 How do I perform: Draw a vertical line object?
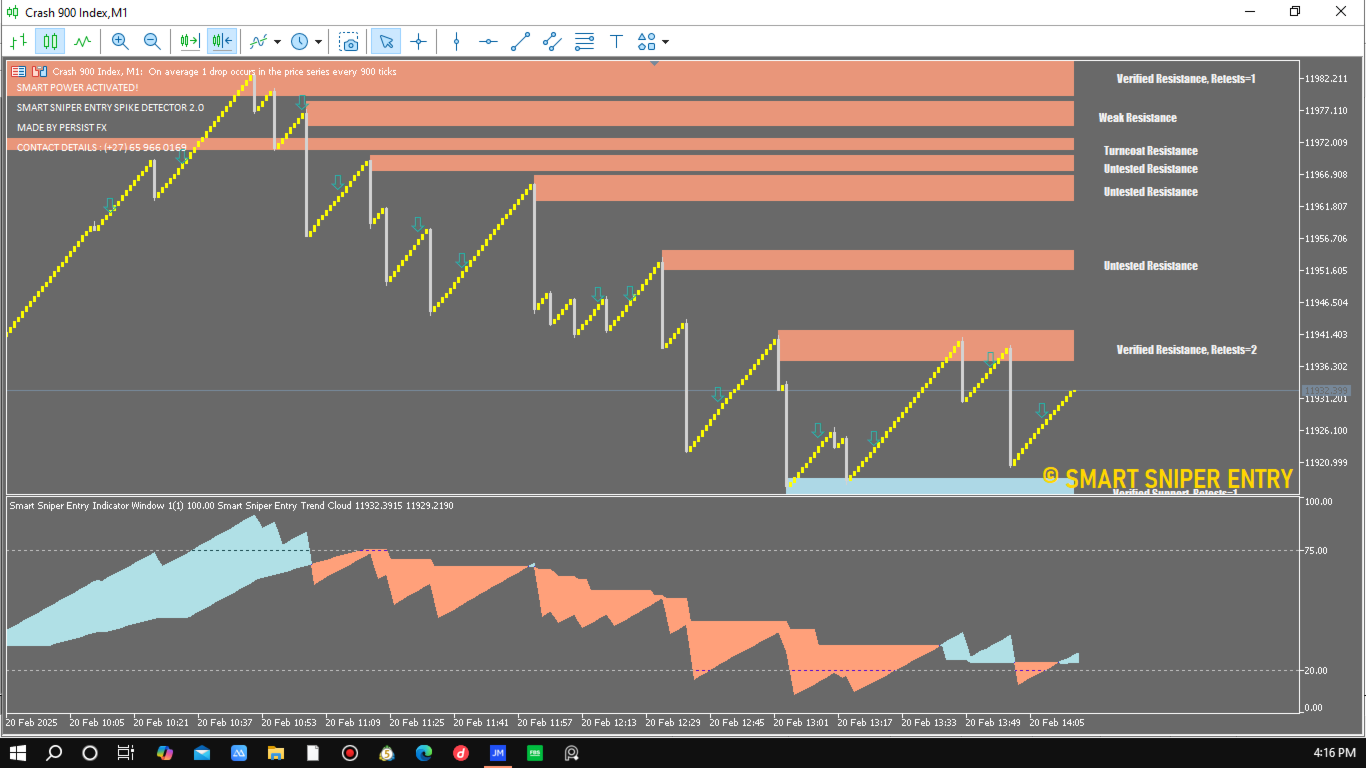tap(456, 41)
